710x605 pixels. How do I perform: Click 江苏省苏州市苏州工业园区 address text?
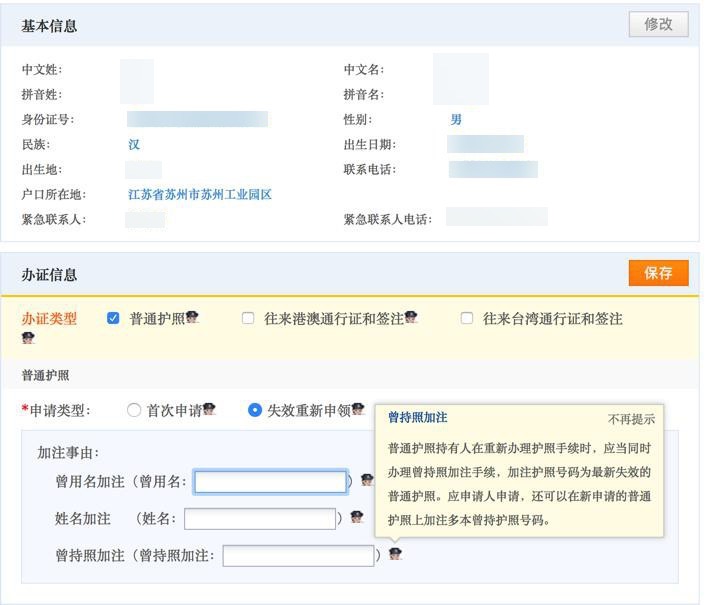click(200, 195)
